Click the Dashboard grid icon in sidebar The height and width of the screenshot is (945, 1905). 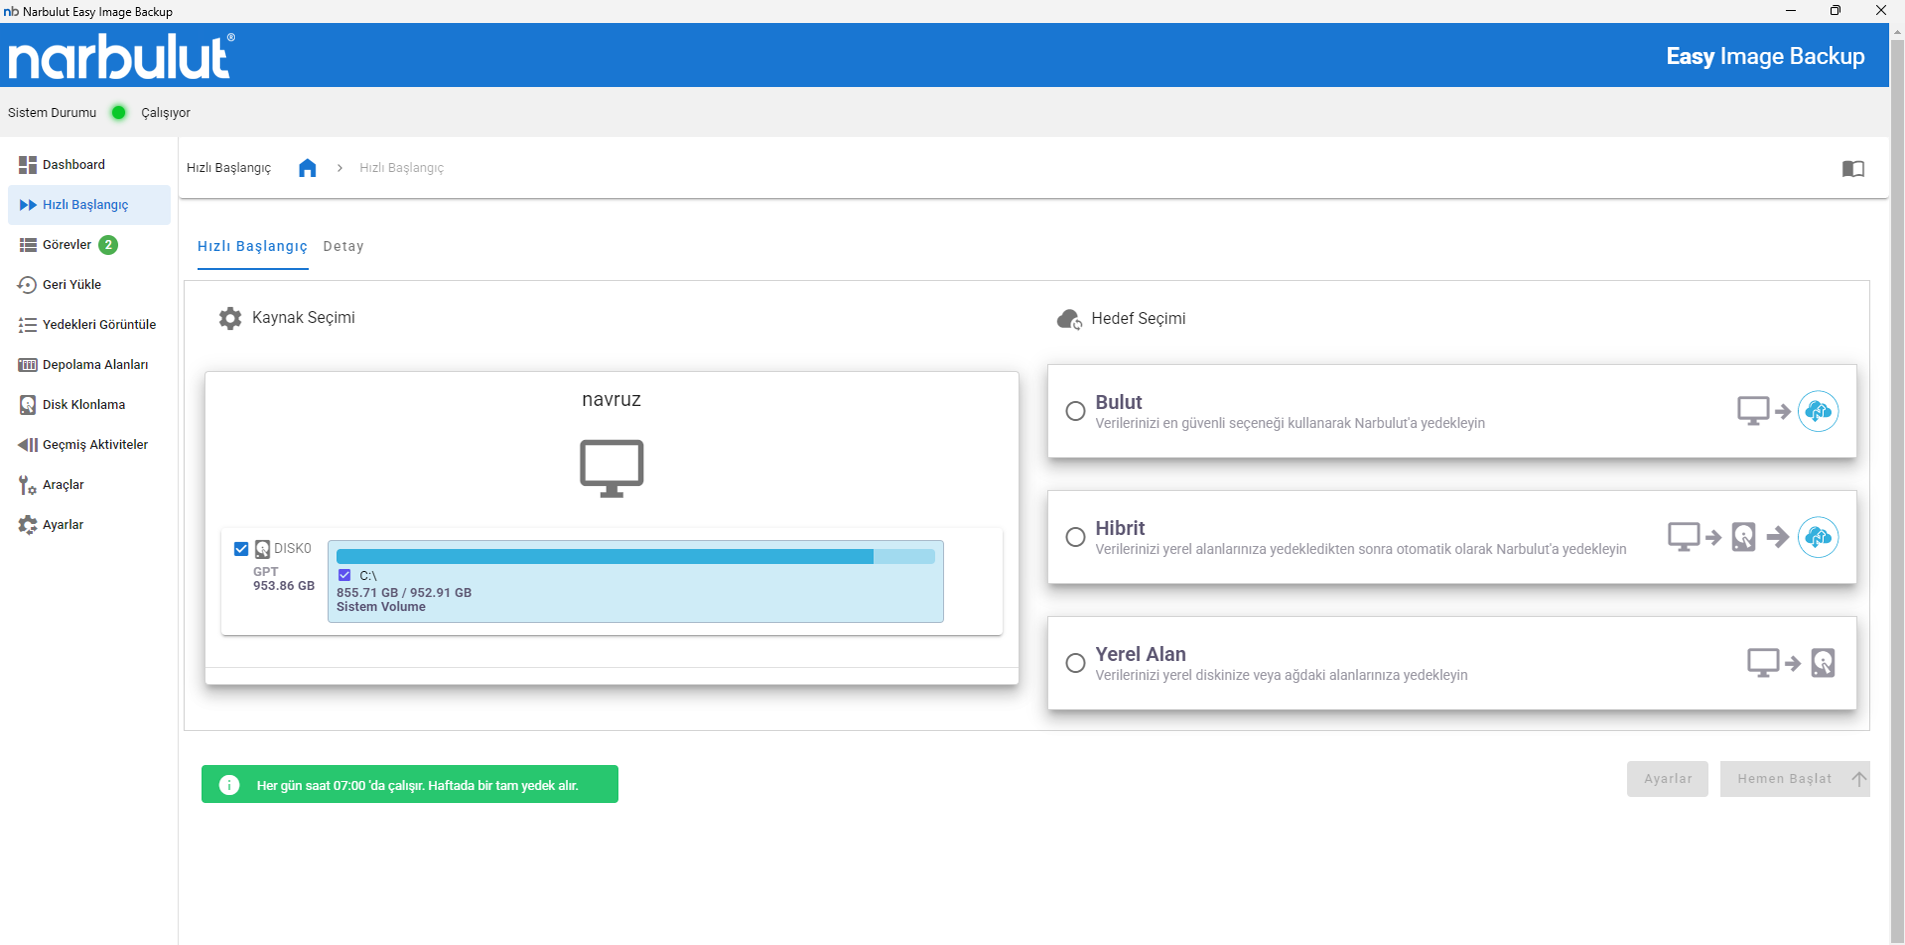click(27, 165)
